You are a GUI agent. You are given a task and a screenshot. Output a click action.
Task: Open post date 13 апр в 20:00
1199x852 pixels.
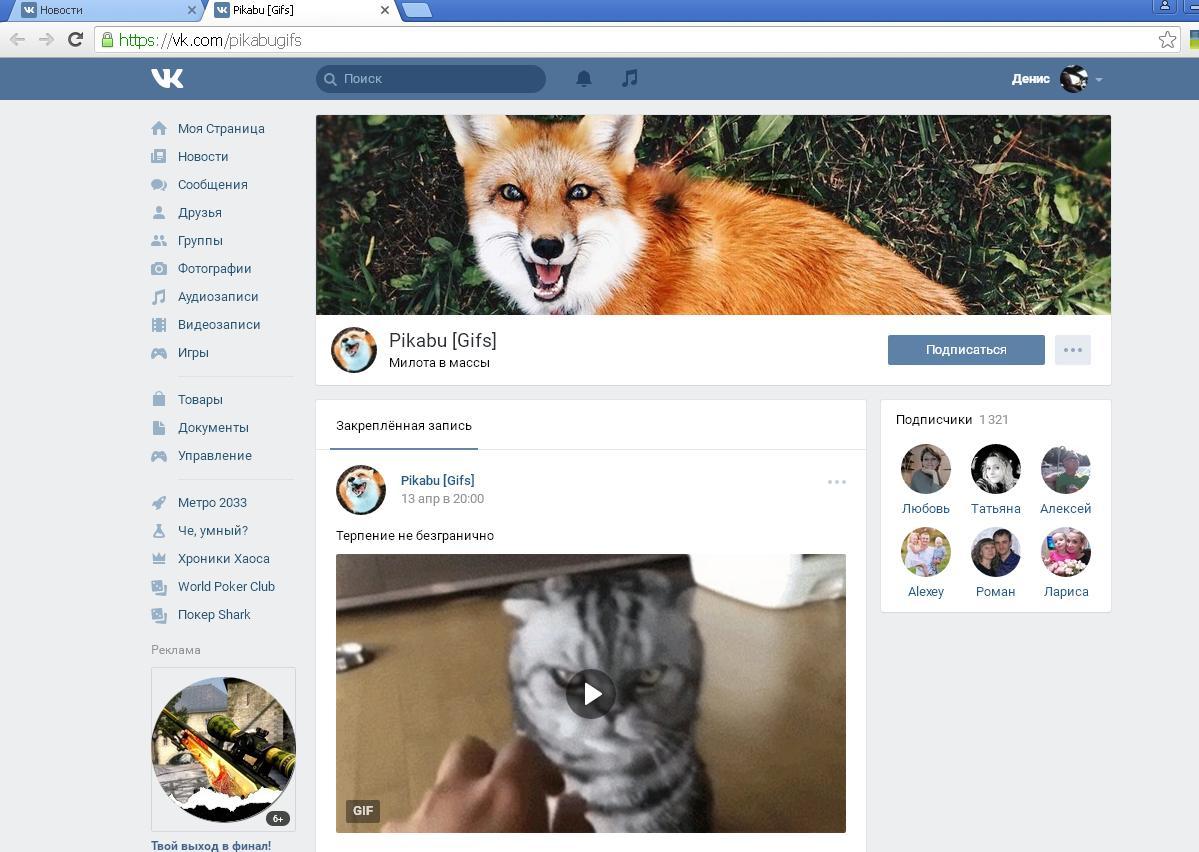tap(442, 499)
